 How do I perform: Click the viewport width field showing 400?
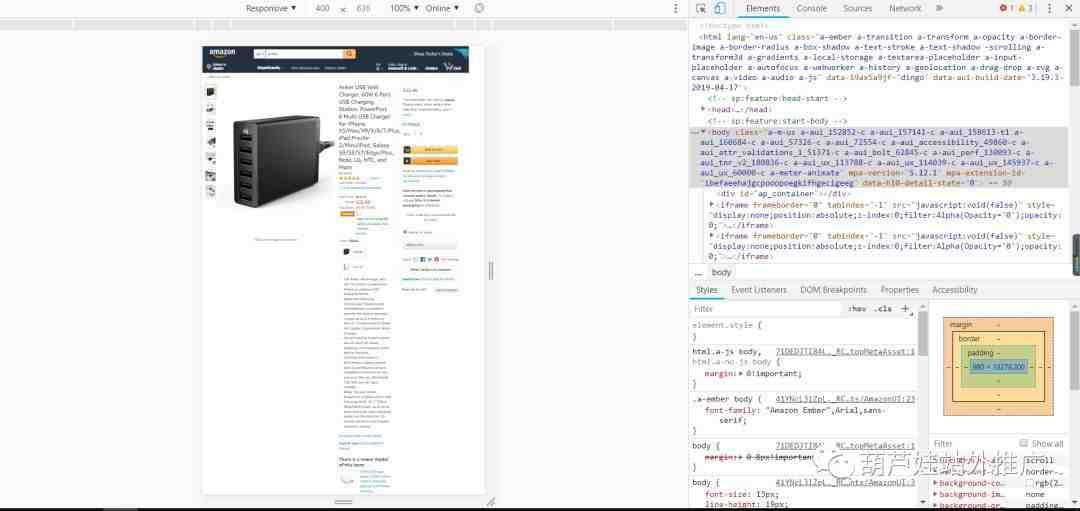(x=322, y=8)
